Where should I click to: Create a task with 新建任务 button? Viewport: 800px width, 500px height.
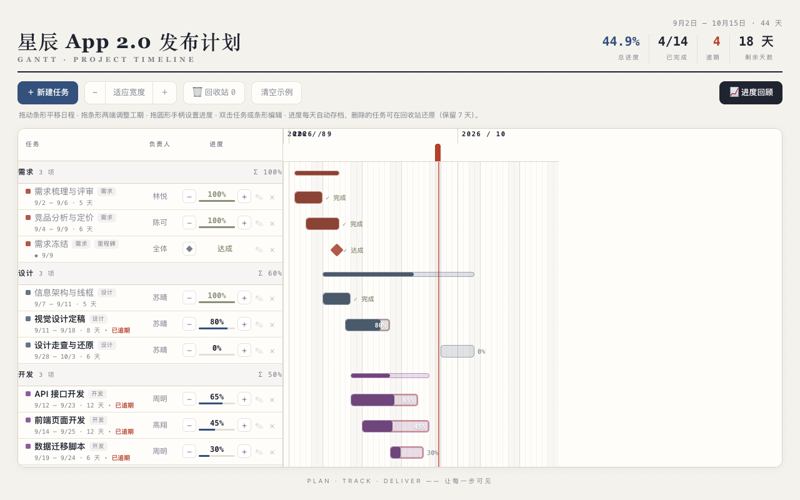pos(48,92)
